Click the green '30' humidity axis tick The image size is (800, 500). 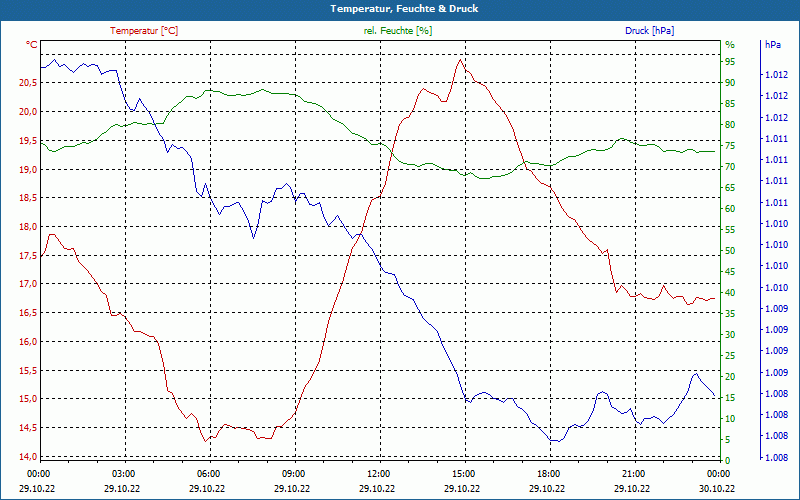click(x=730, y=335)
